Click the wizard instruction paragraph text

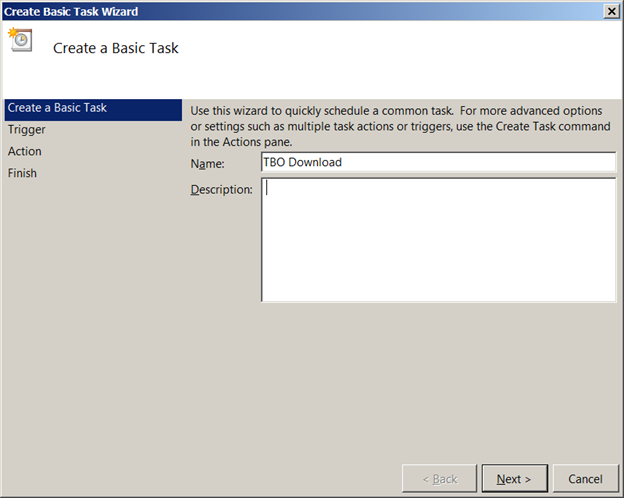click(x=400, y=126)
